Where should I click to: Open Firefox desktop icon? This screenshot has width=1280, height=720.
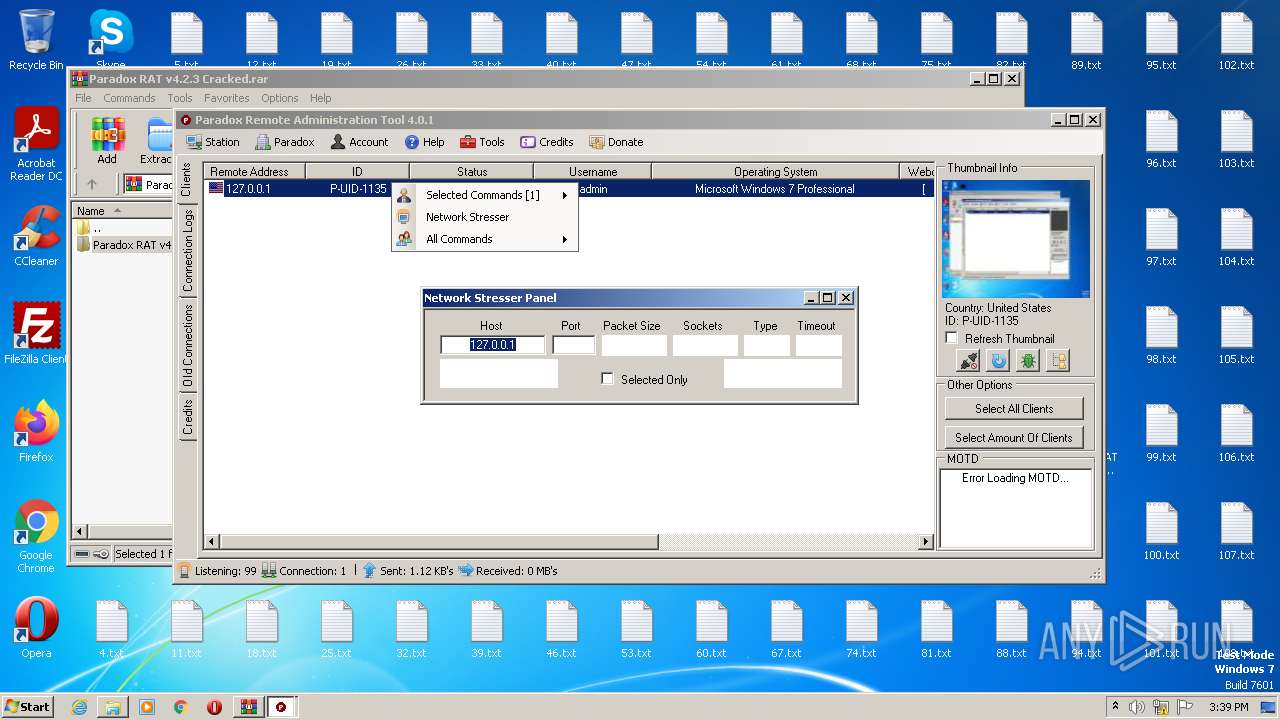coord(36,432)
